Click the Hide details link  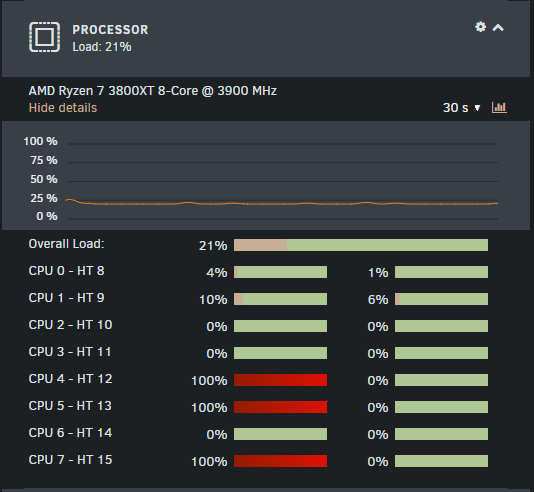point(63,108)
